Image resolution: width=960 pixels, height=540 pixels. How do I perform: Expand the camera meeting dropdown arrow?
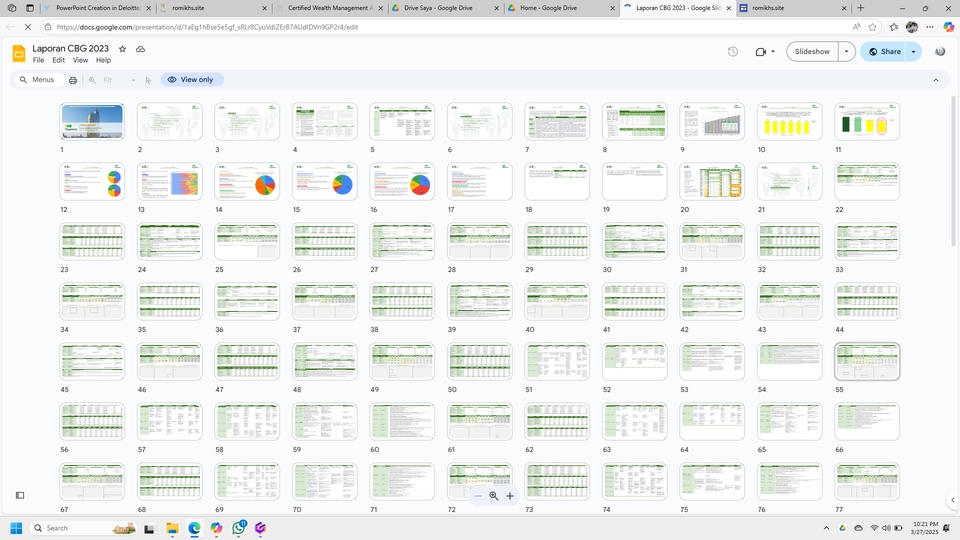pos(773,51)
